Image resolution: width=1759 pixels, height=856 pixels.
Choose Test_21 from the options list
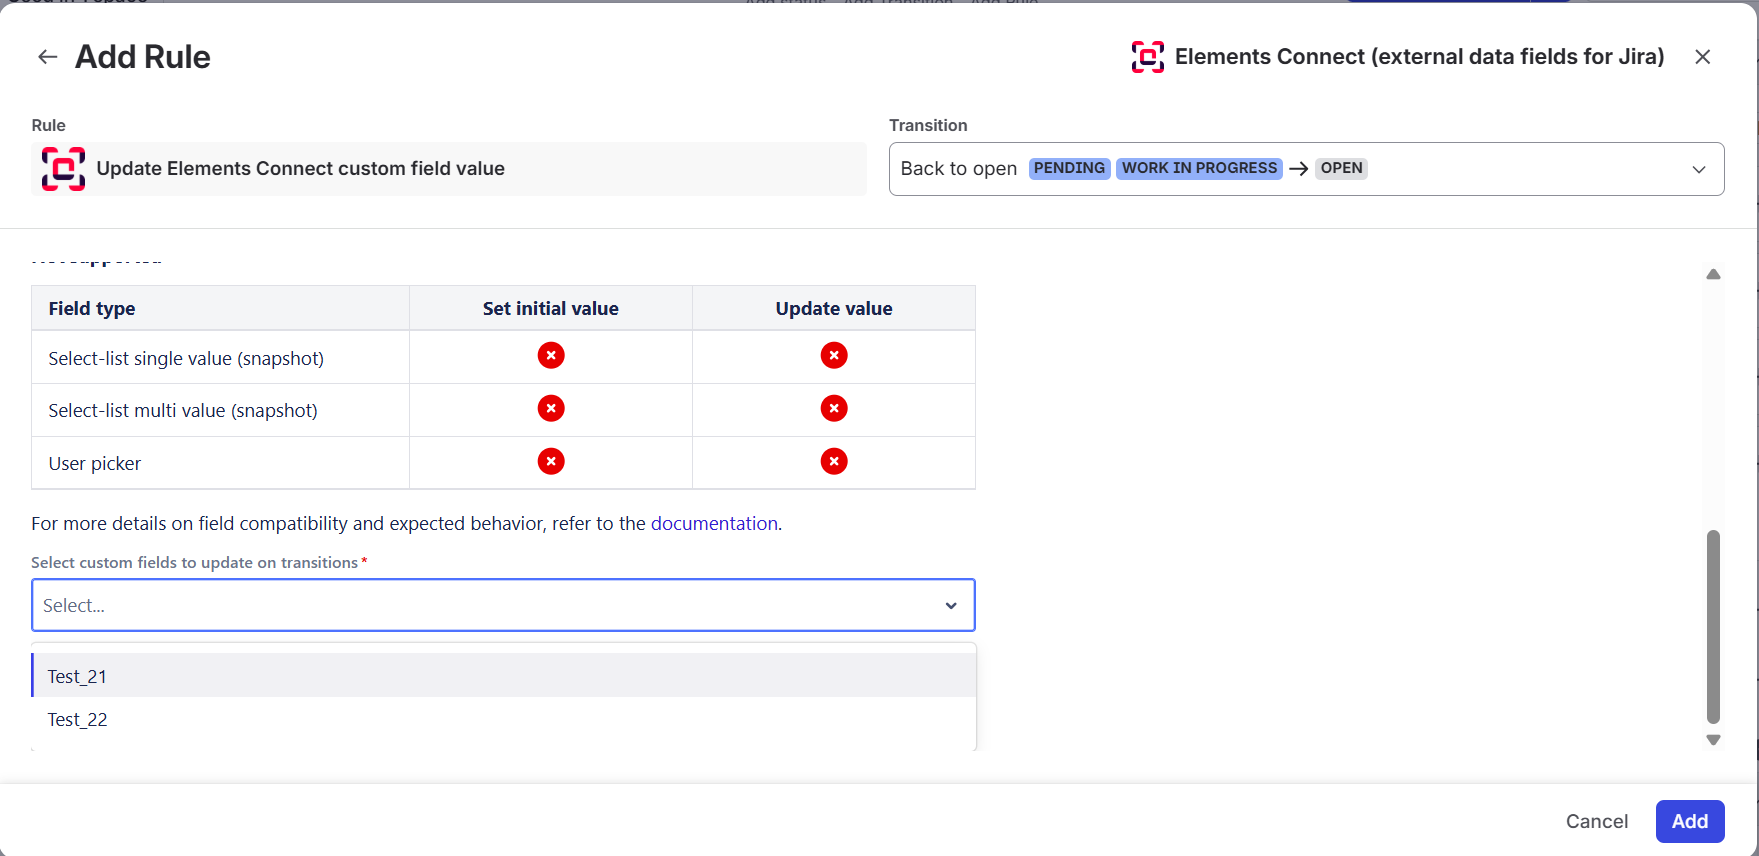coord(504,676)
